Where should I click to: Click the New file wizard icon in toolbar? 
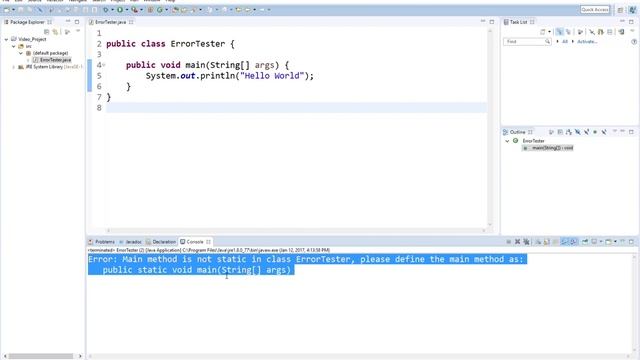click(x=7, y=9)
